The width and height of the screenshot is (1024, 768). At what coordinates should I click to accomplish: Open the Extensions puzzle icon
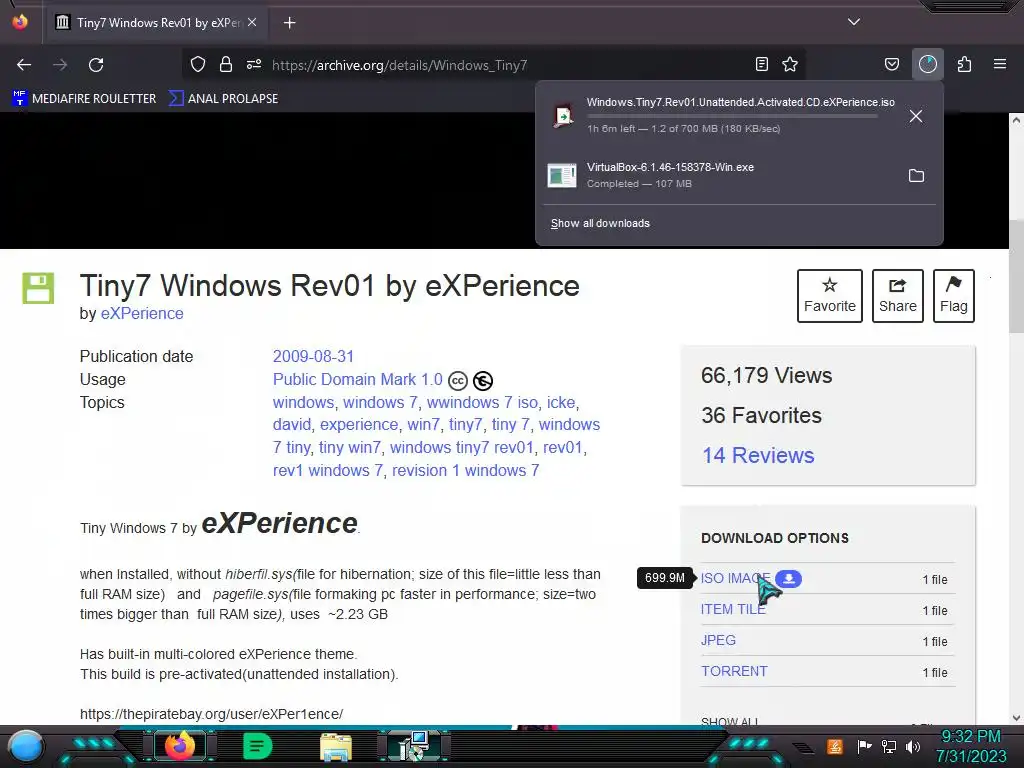tap(964, 64)
